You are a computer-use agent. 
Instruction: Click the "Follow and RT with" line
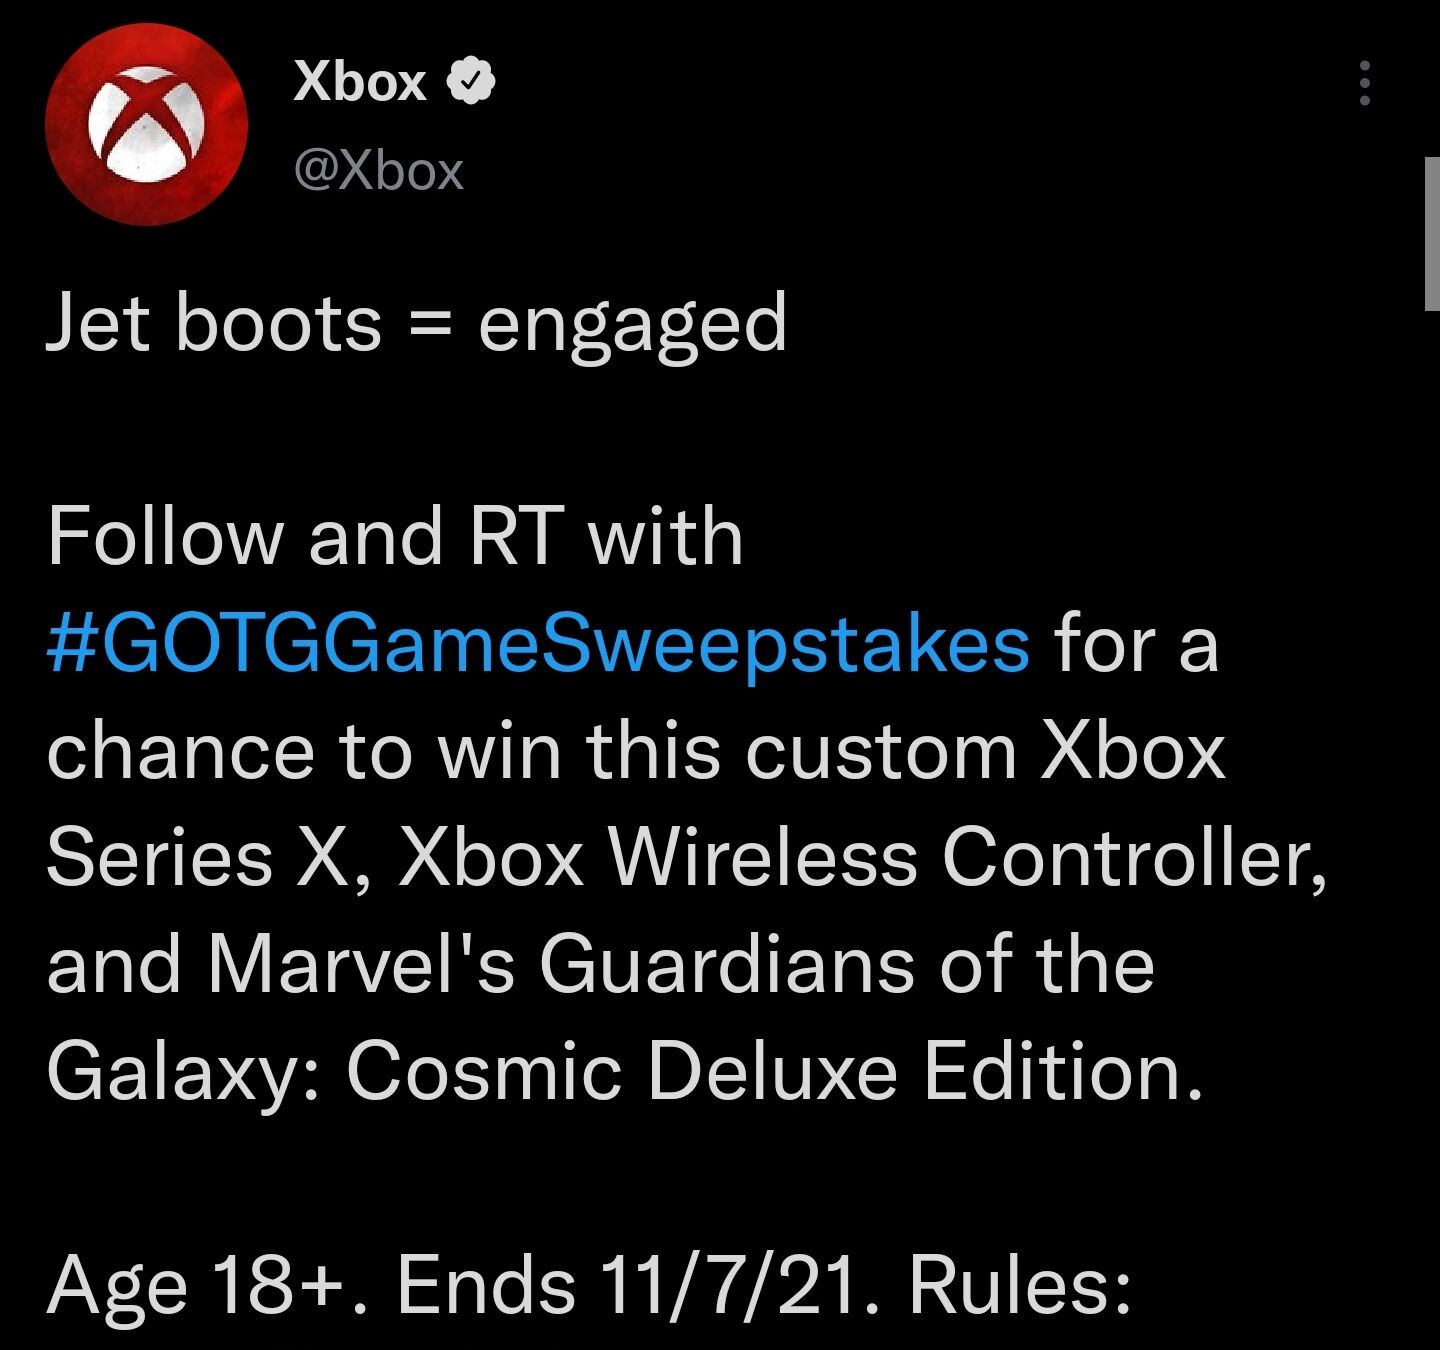395,537
